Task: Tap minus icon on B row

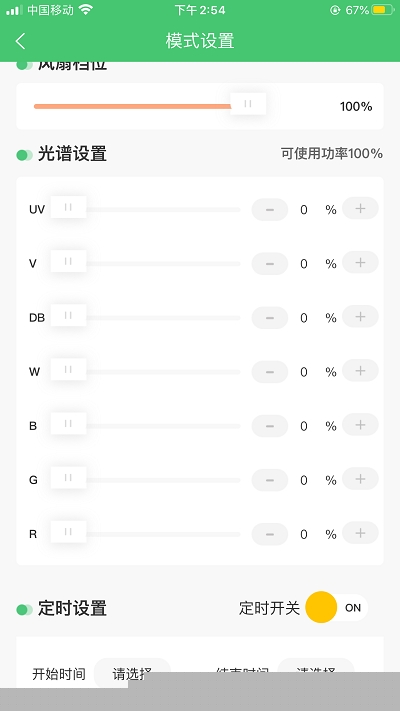Action: [270, 426]
